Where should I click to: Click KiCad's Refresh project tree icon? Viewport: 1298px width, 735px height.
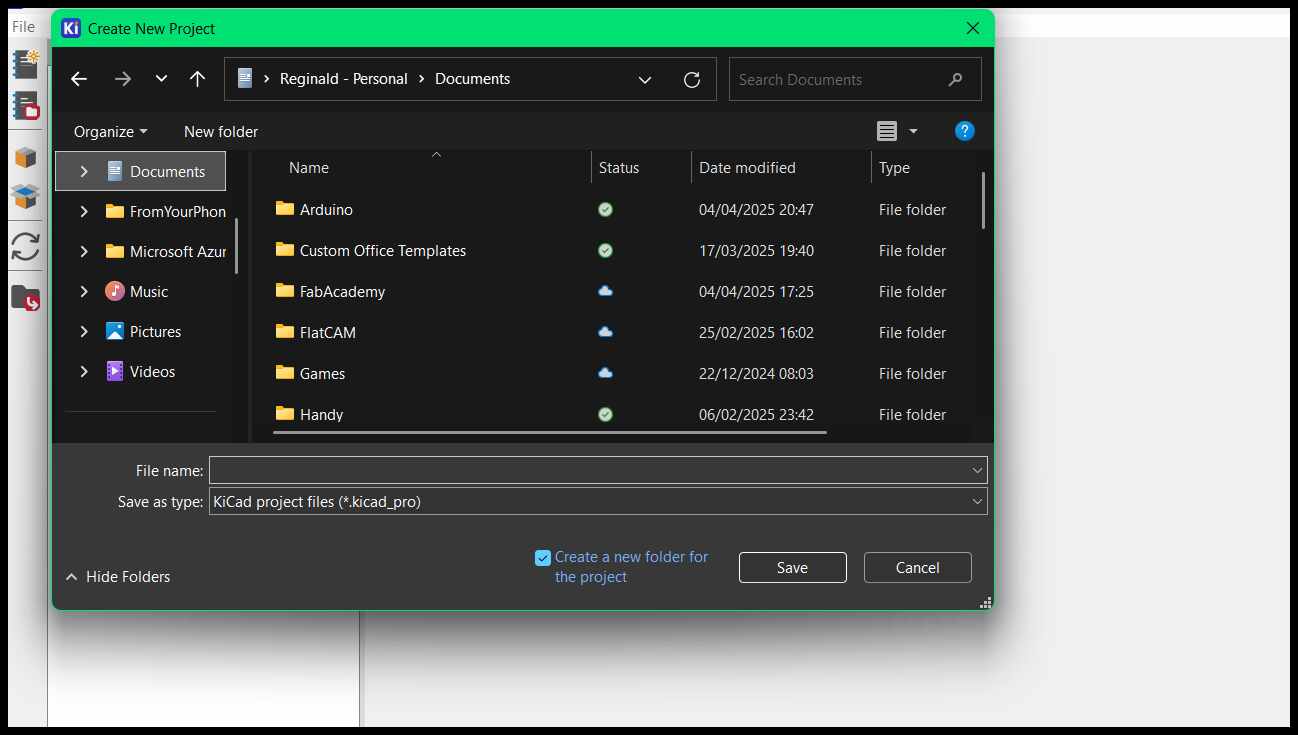point(25,246)
